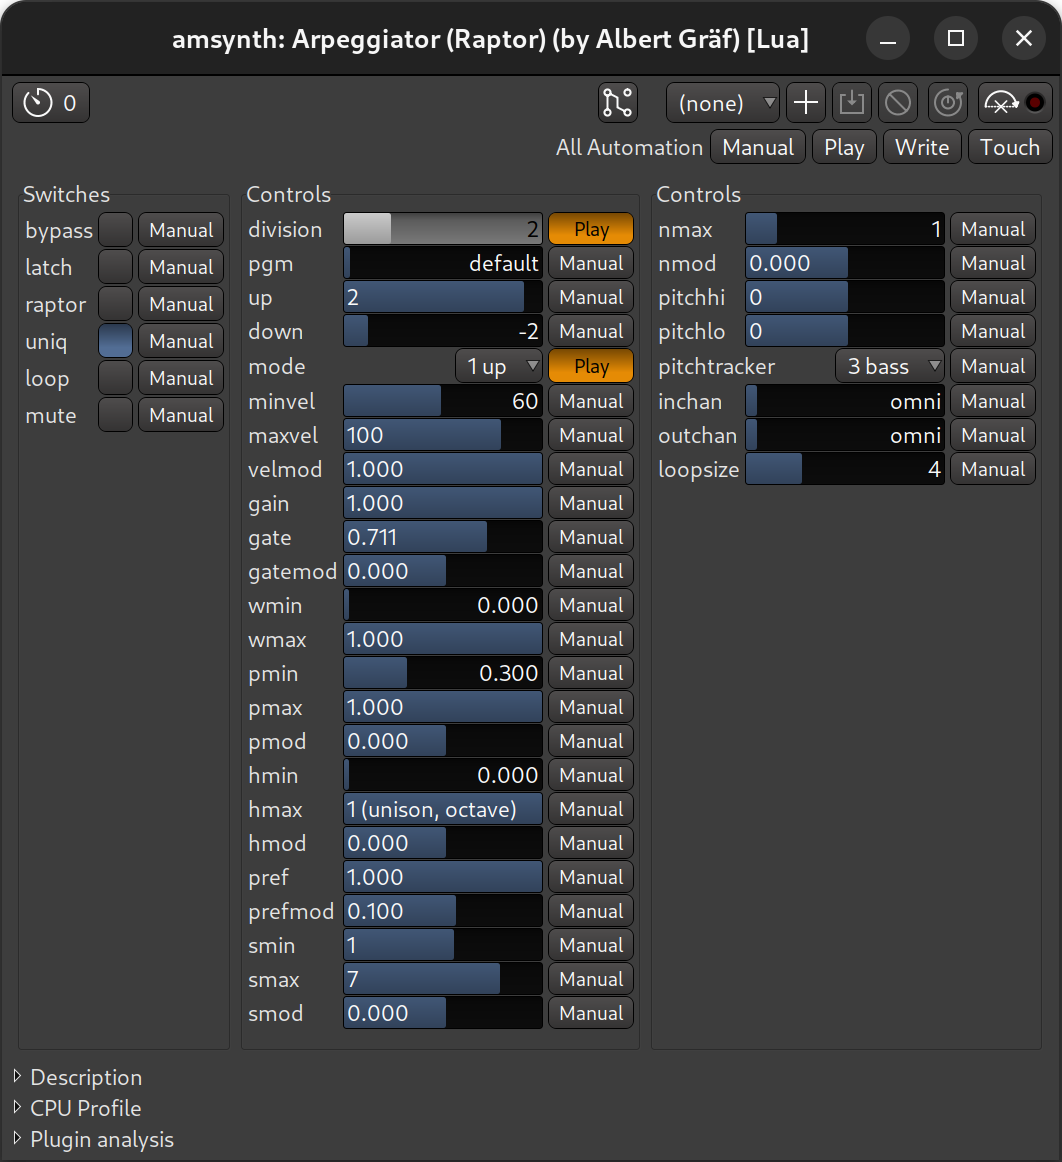This screenshot has height=1162, width=1062.
Task: Click the gate slider showing 0.711
Action: pos(443,537)
